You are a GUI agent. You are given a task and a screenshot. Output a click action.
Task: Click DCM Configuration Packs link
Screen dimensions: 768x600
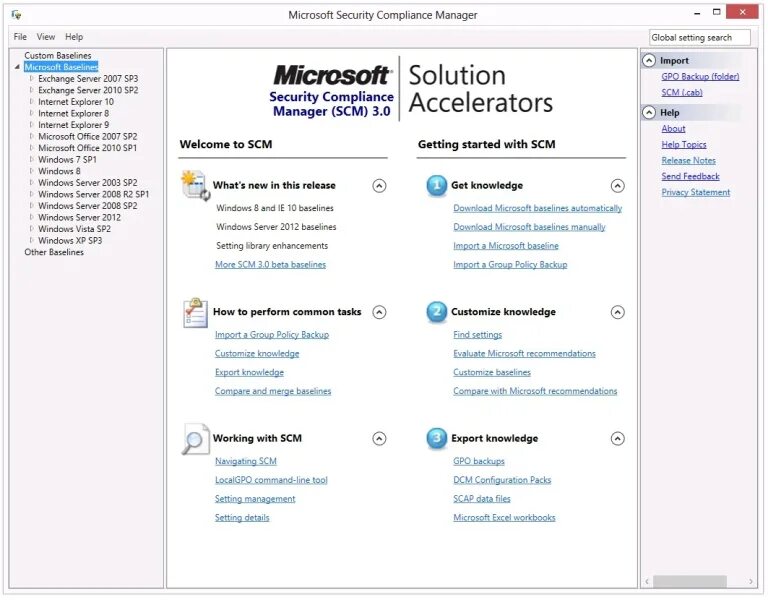coord(502,480)
